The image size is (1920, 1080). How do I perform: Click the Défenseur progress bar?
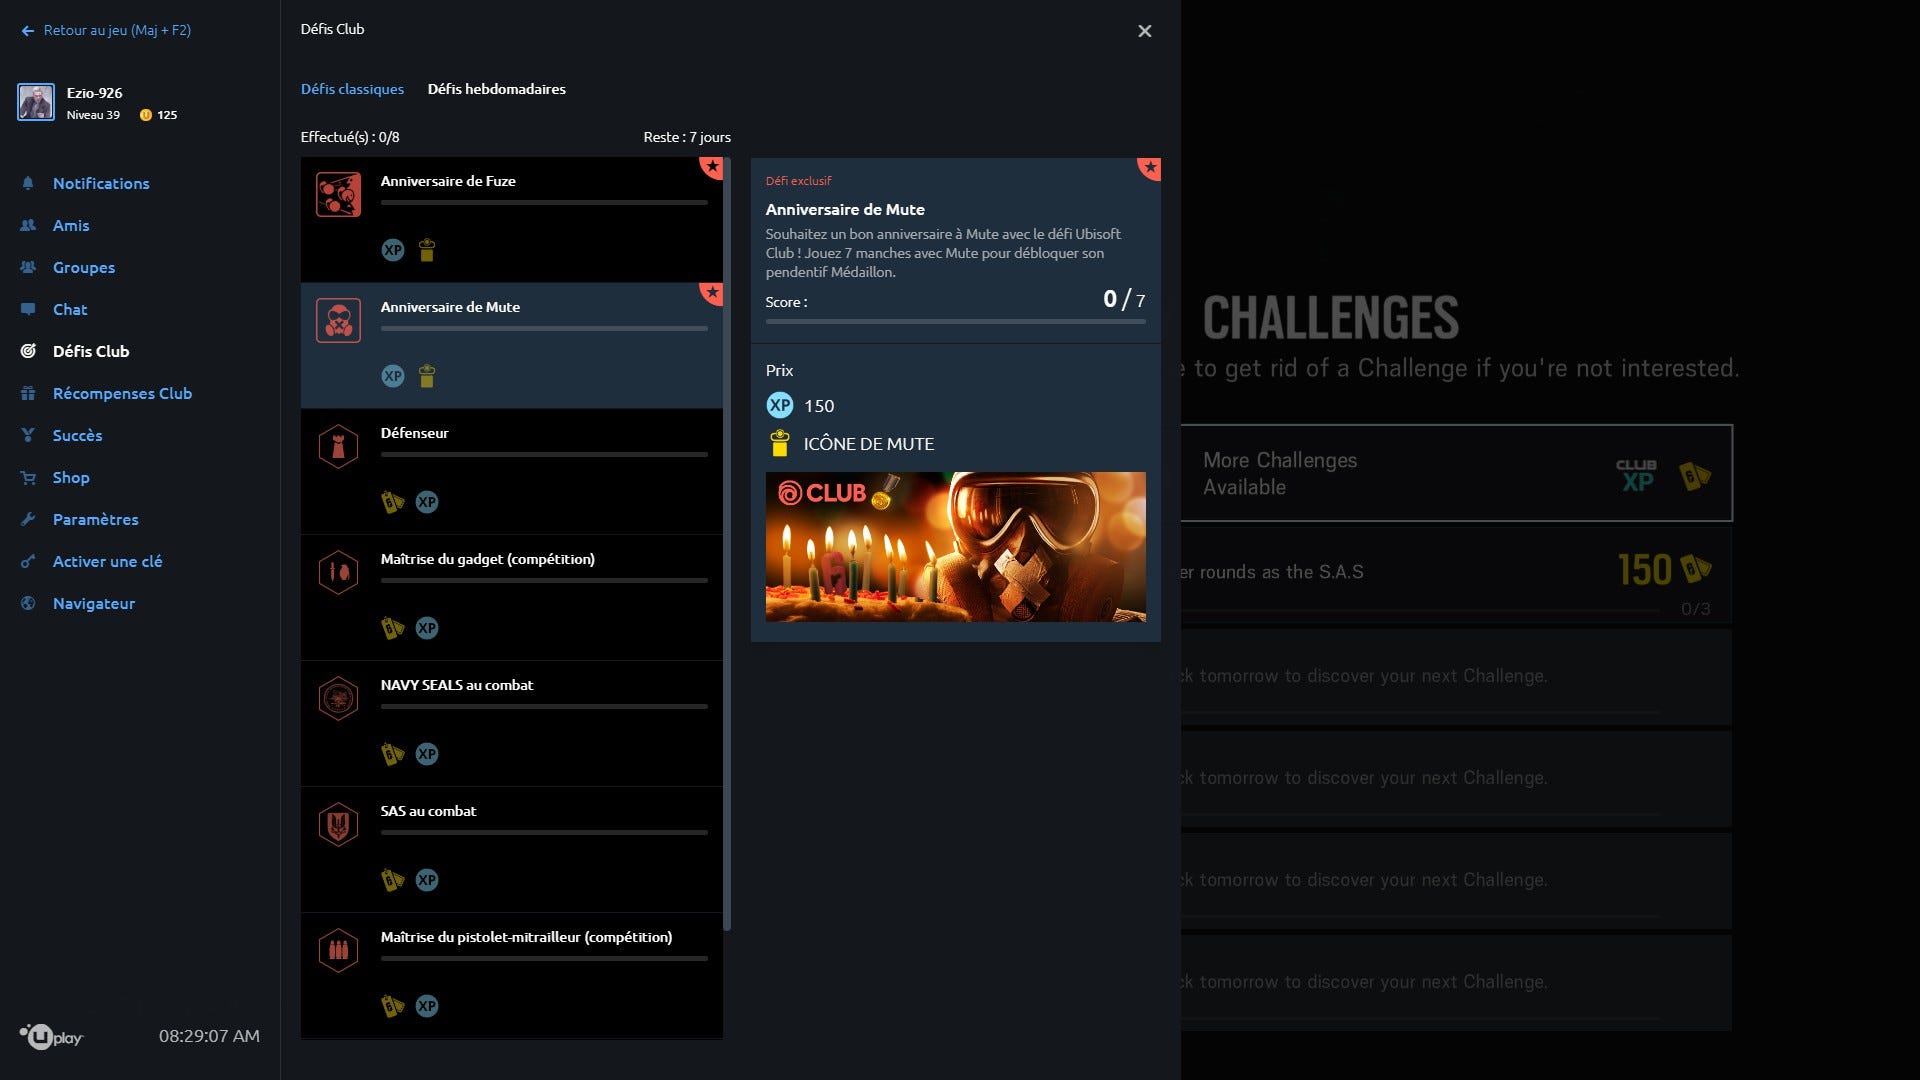tap(544, 455)
